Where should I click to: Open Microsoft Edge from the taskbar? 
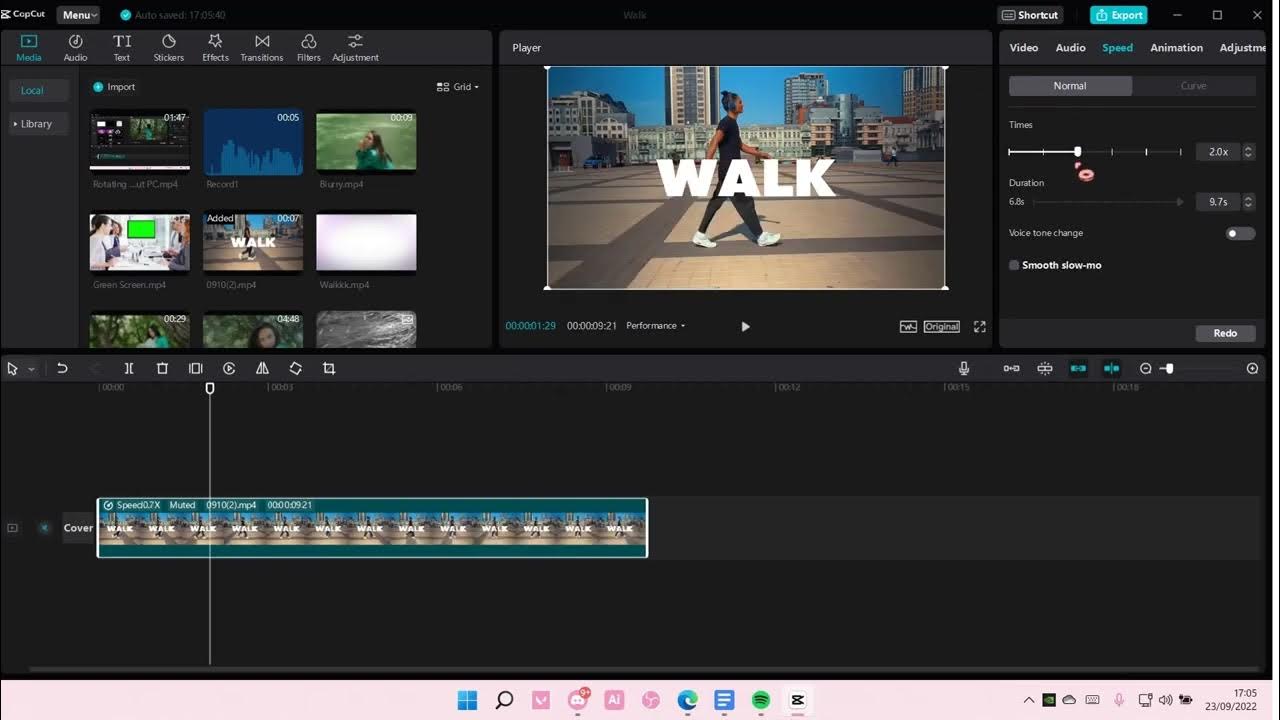point(687,700)
